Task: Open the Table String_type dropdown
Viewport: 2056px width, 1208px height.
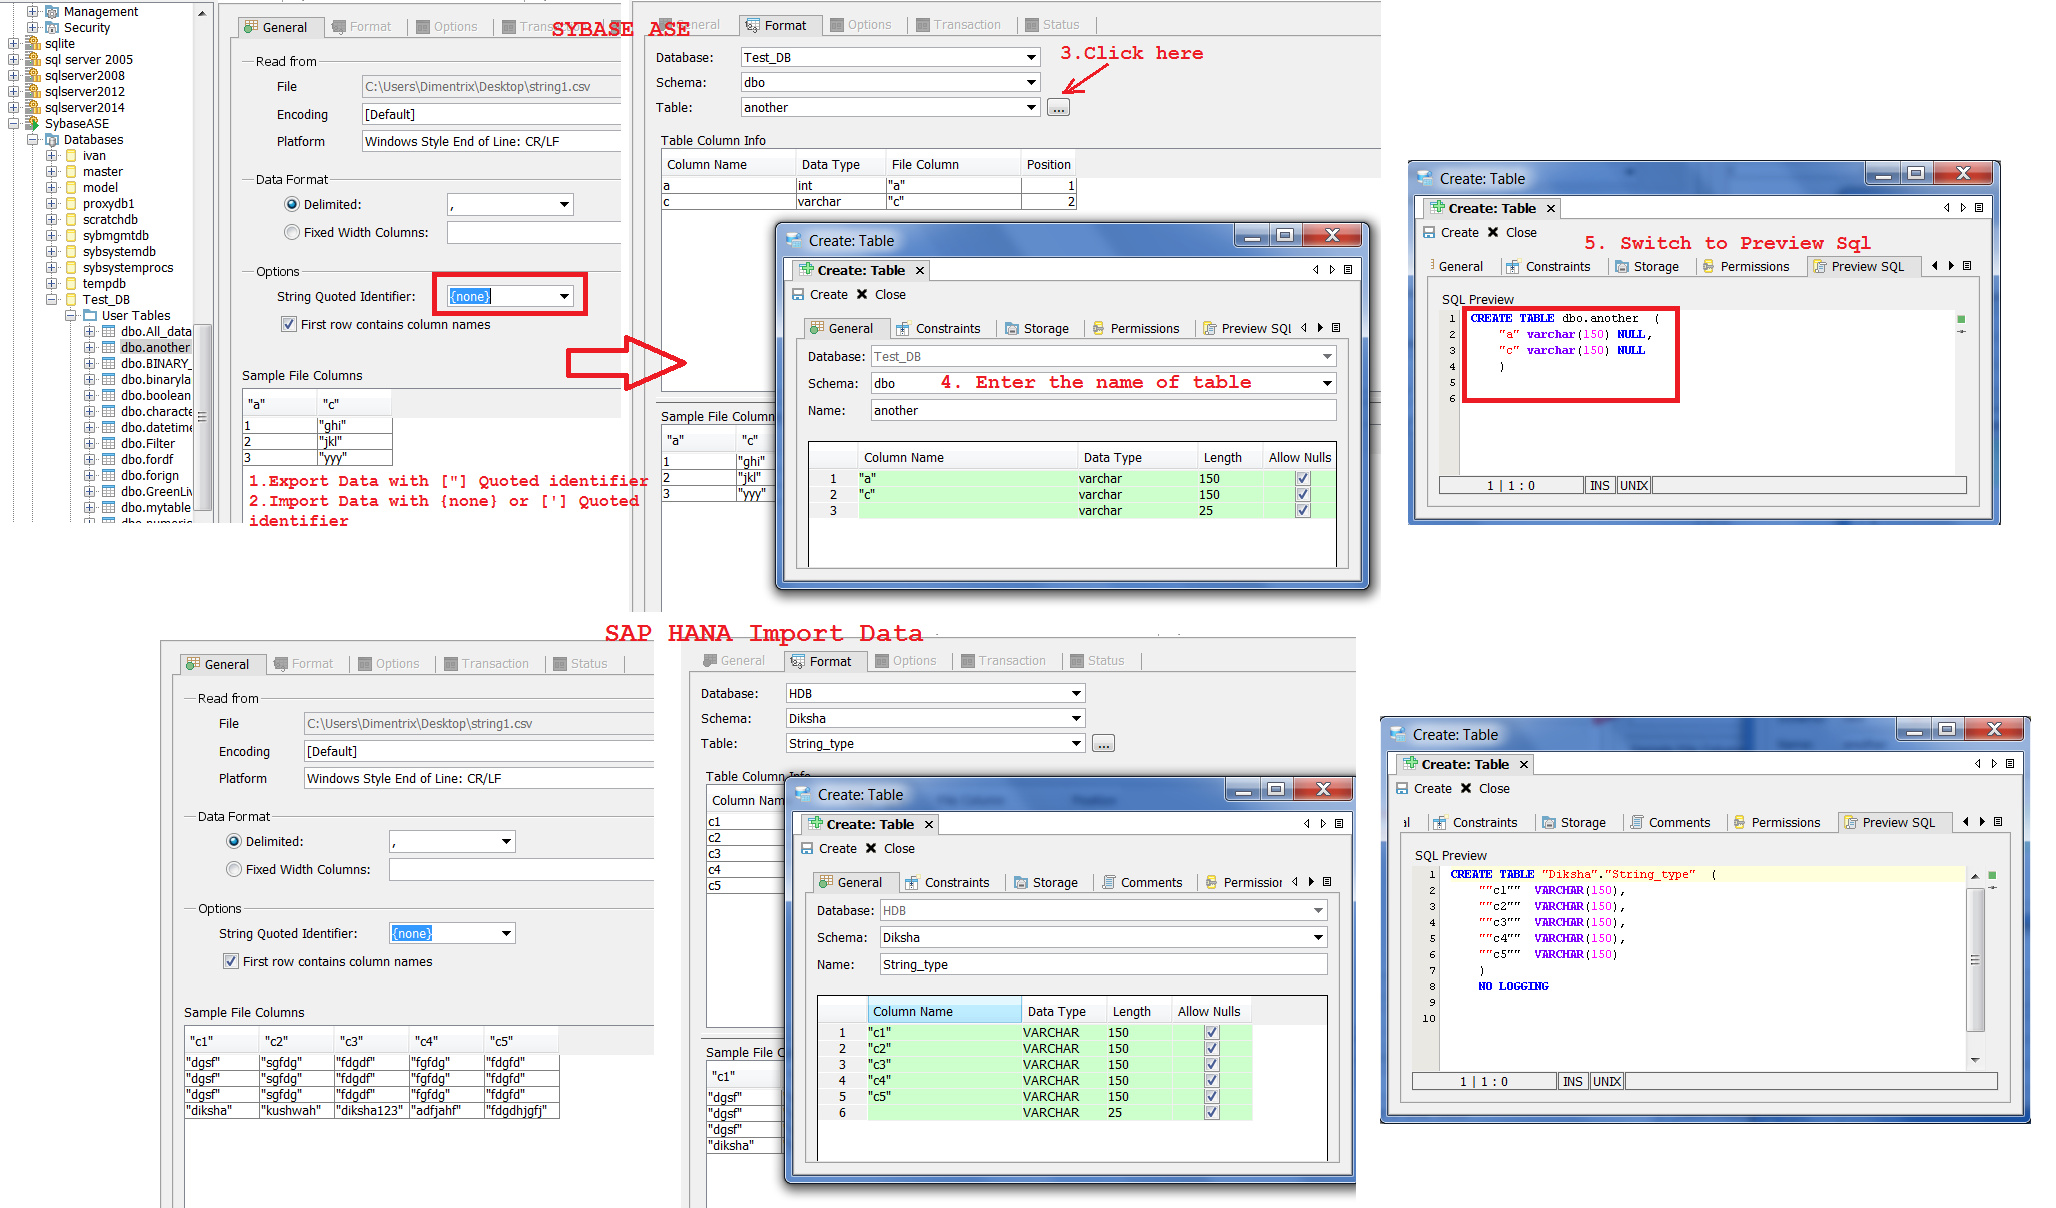Action: (x=1076, y=744)
